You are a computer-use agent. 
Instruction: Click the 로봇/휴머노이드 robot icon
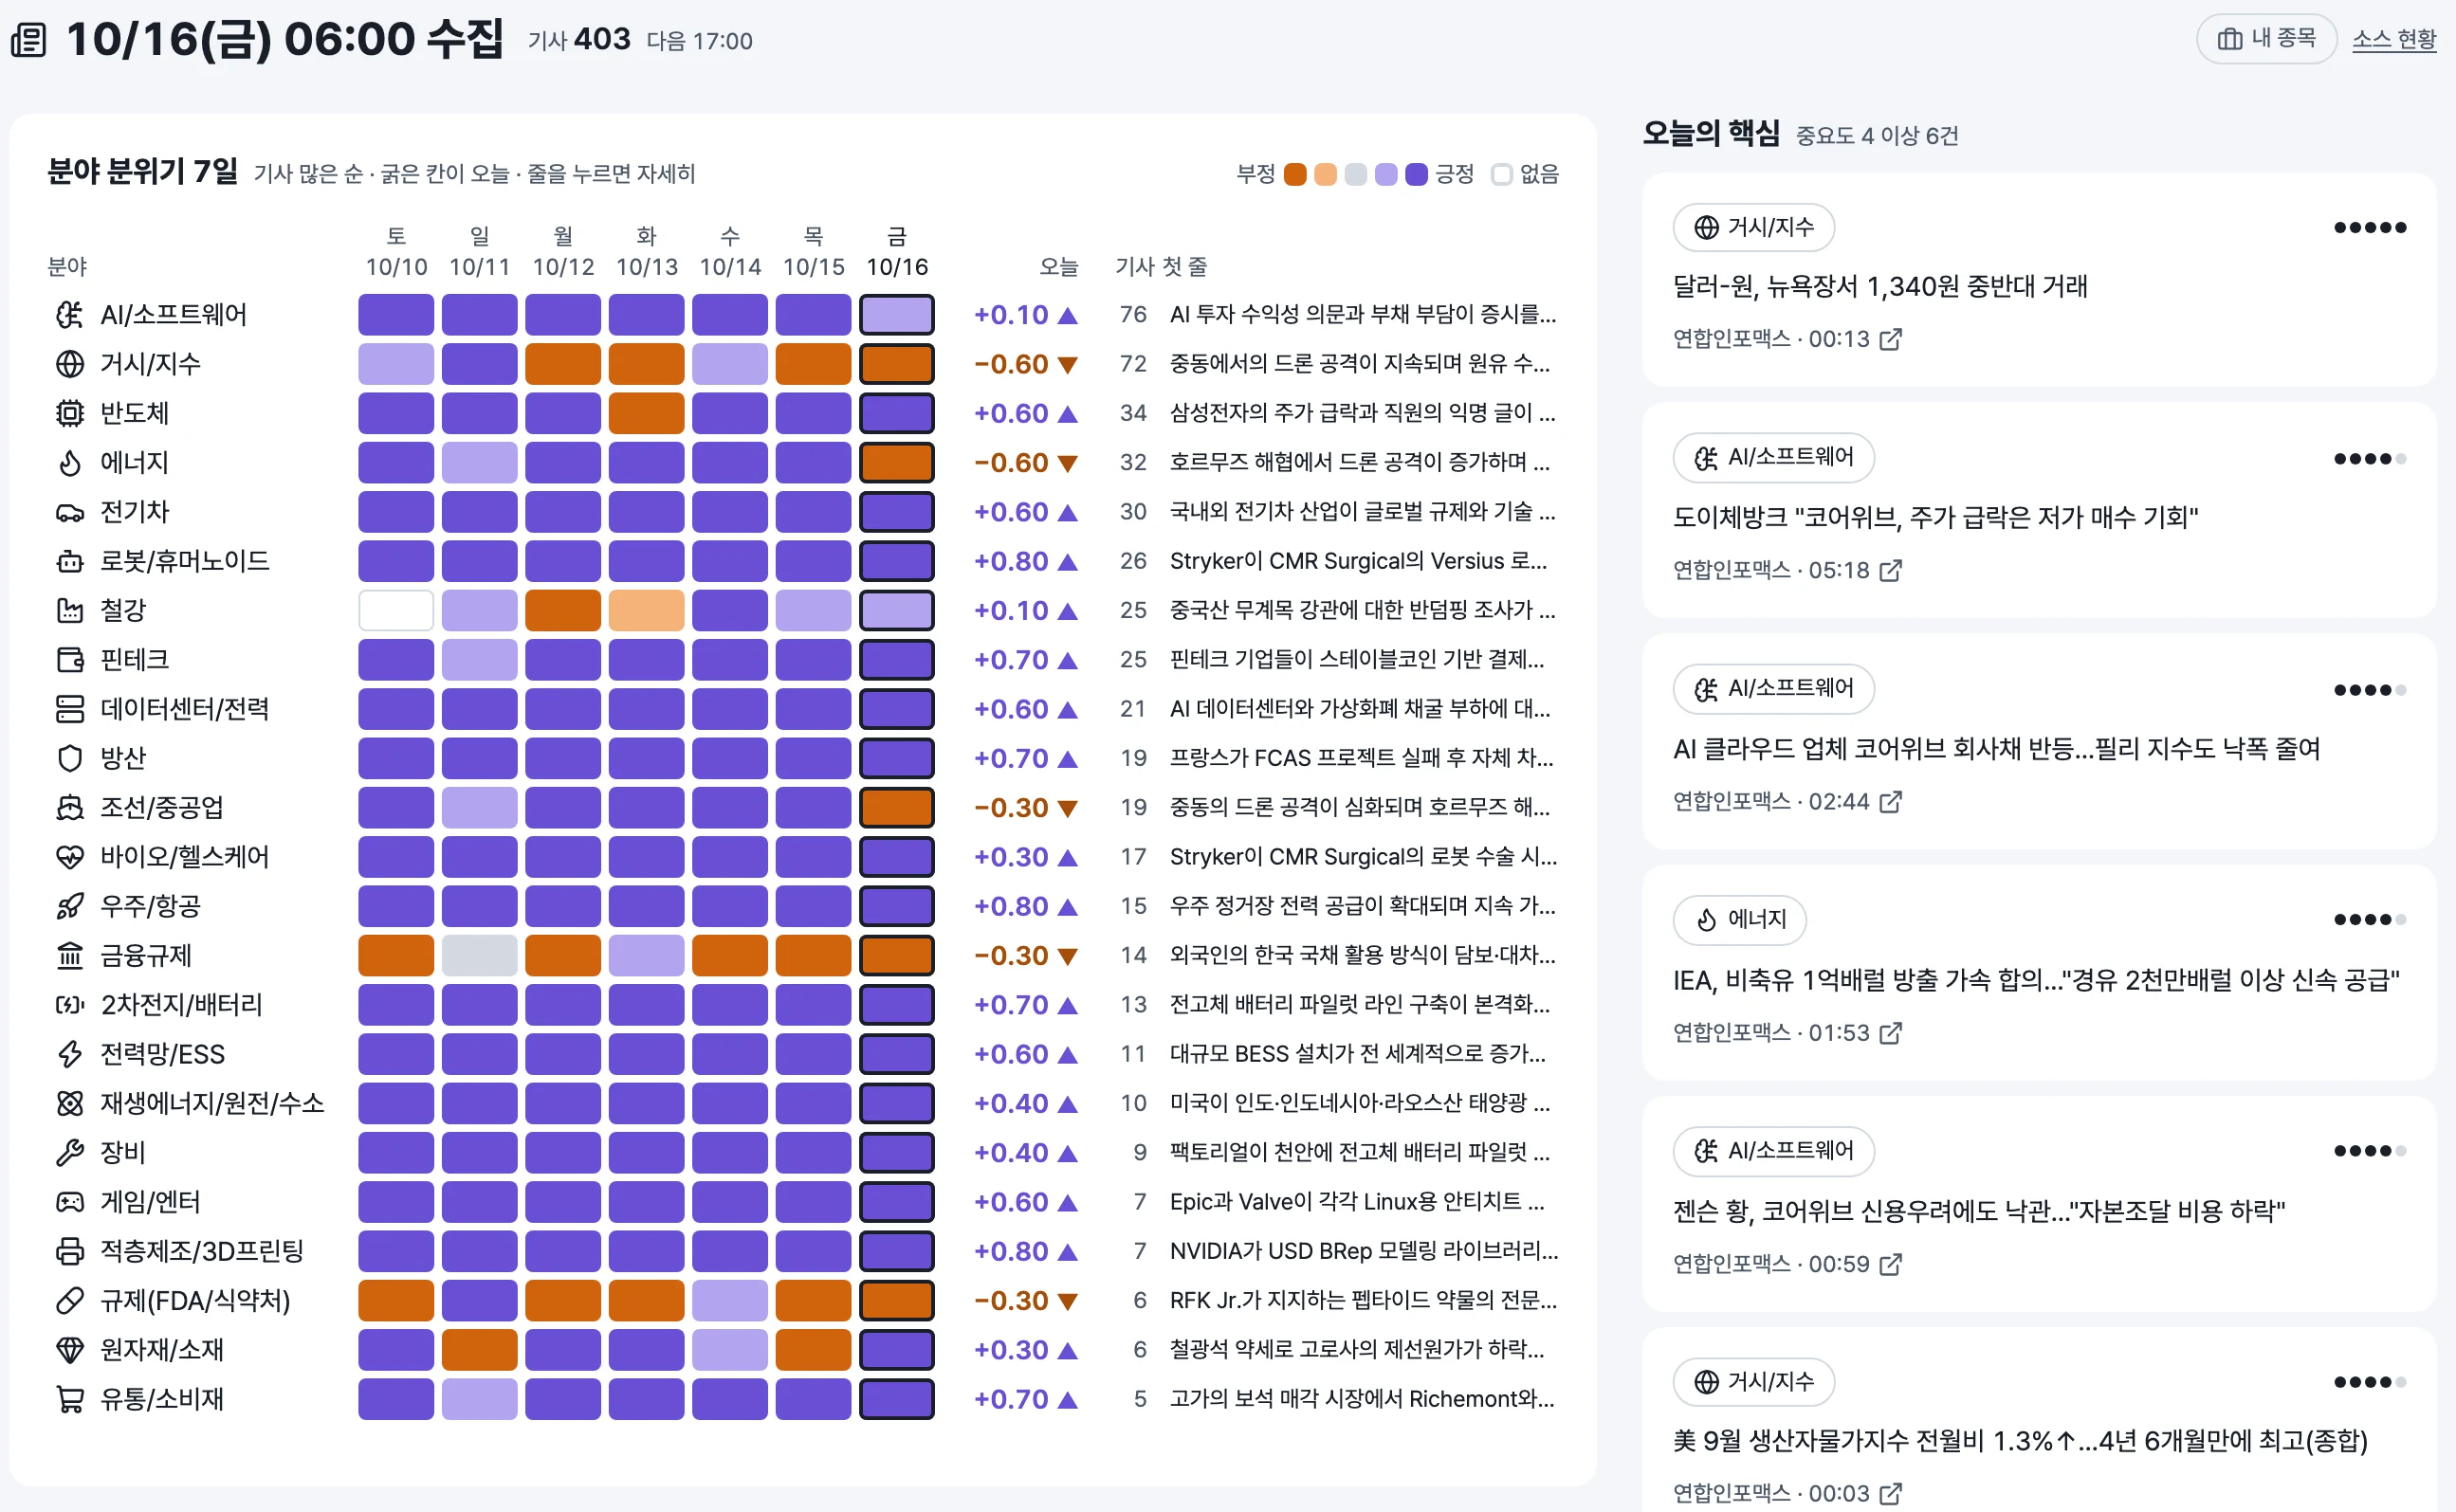point(69,561)
